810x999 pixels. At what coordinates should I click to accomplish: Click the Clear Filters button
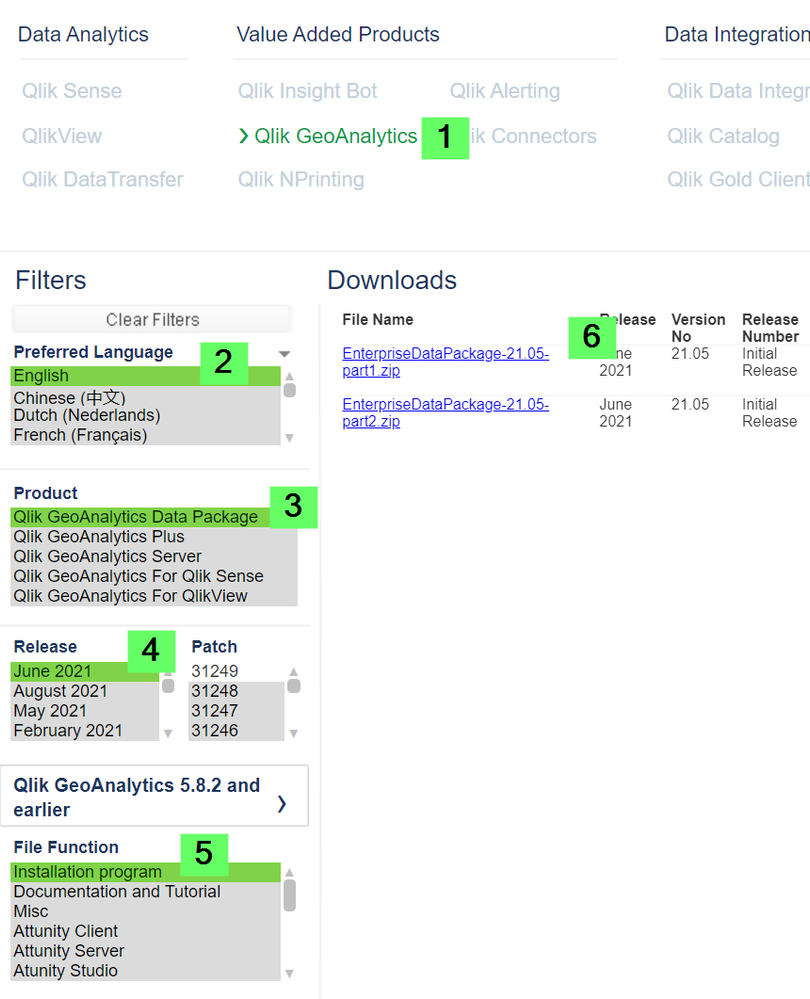click(152, 320)
